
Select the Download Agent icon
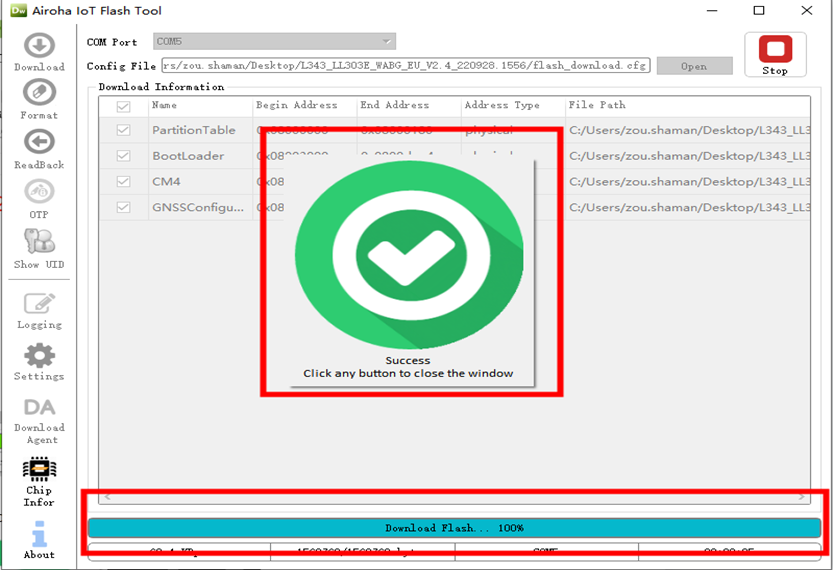pos(39,408)
